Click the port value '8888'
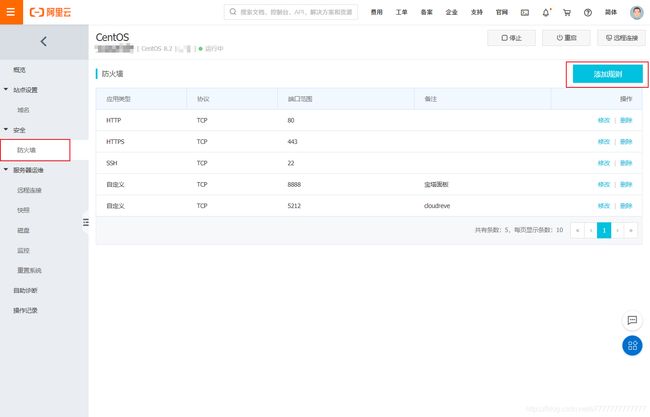650x417 pixels. [294, 184]
